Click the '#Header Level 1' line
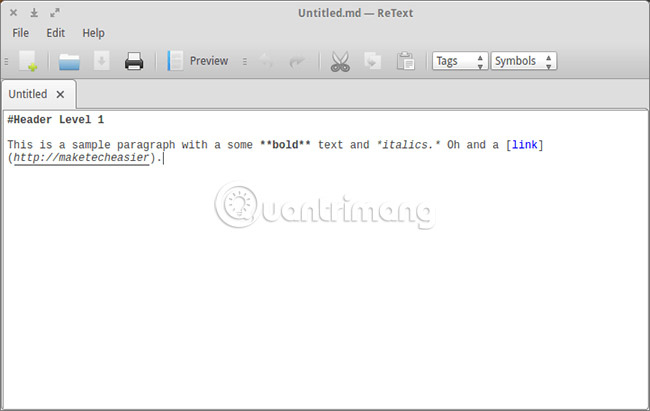 coord(56,120)
